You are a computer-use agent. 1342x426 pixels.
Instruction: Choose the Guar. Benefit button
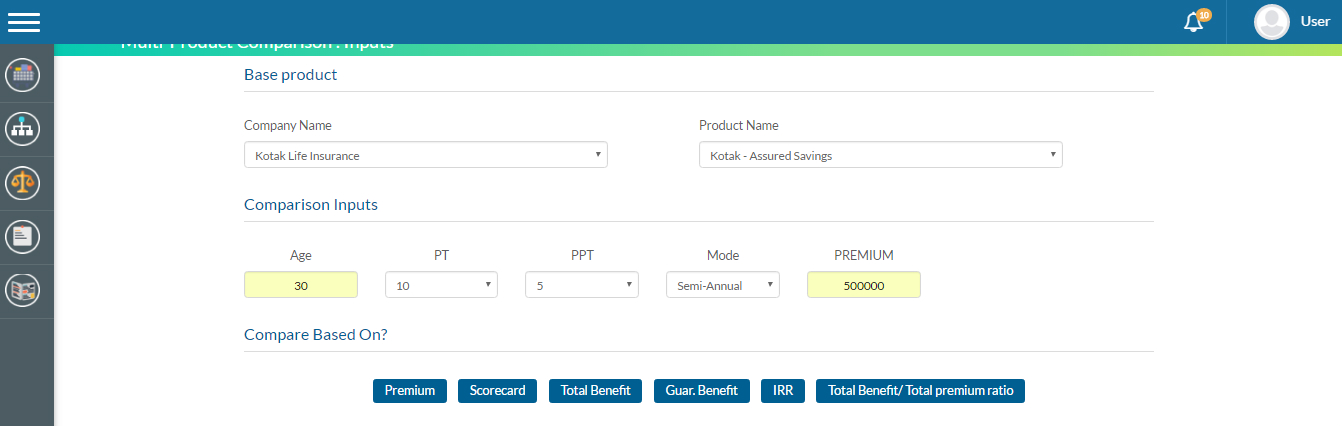point(702,391)
